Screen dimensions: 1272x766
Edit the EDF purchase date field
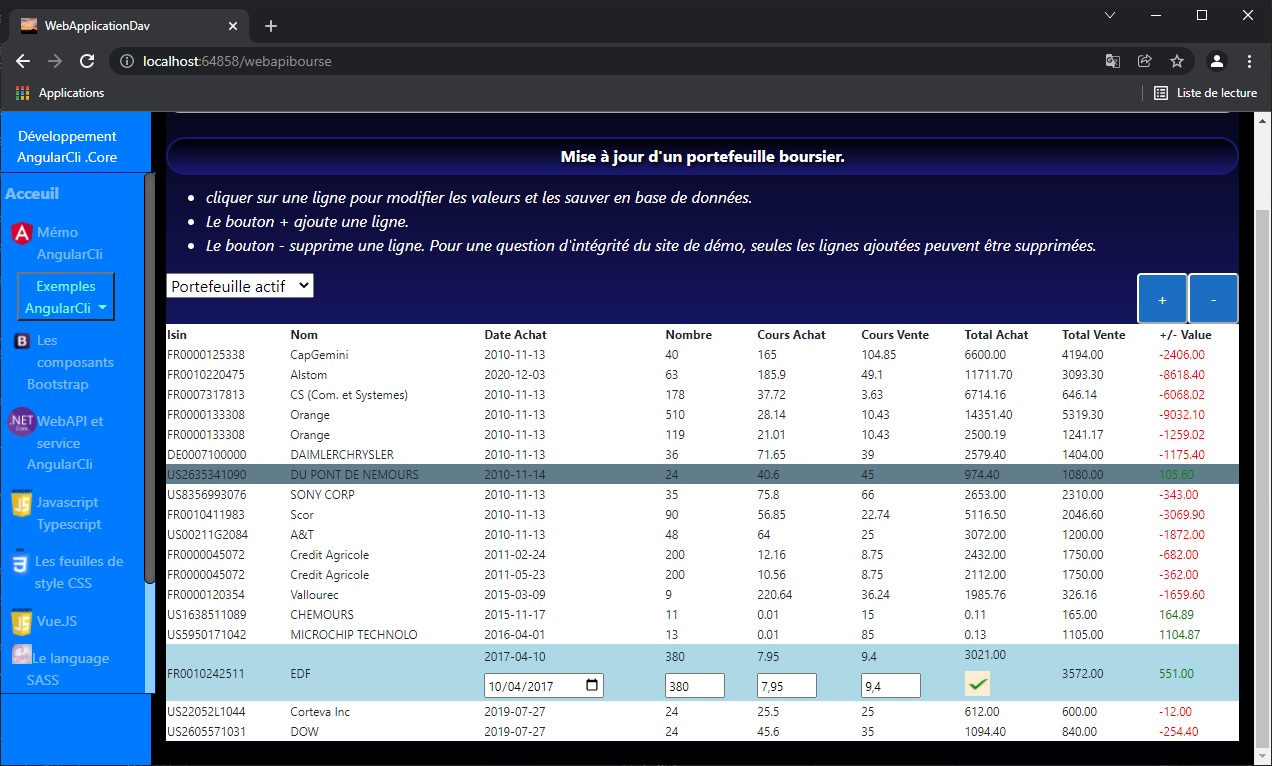pyautogui.click(x=544, y=686)
